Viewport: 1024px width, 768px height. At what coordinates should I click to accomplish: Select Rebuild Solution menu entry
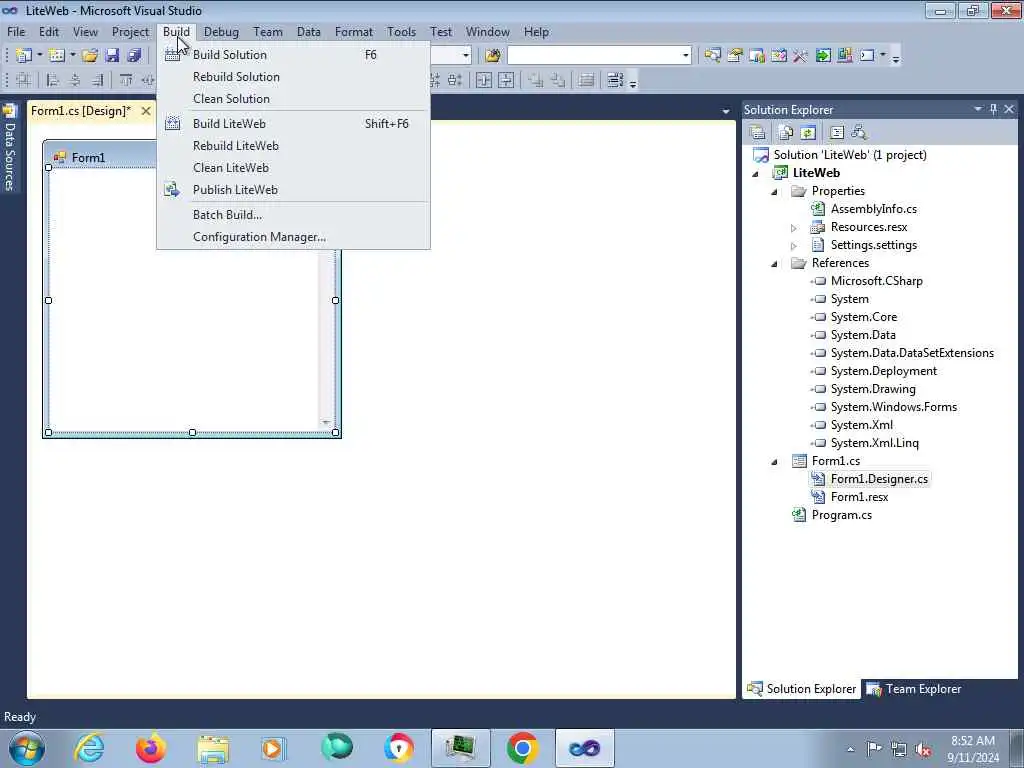(293, 77)
